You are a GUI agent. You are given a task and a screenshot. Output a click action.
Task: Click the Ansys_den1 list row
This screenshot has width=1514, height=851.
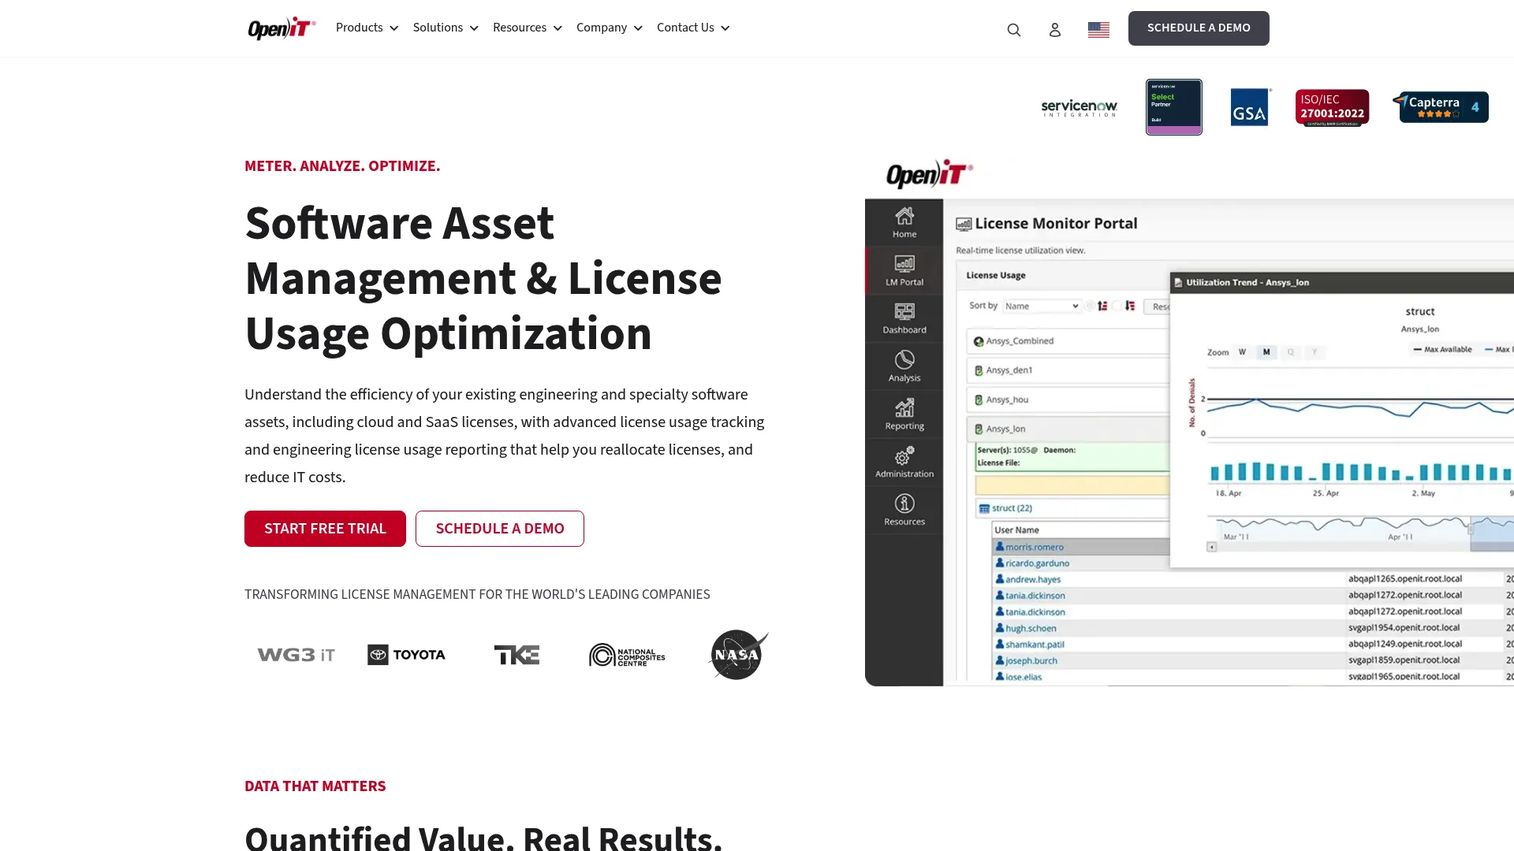tap(1068, 370)
